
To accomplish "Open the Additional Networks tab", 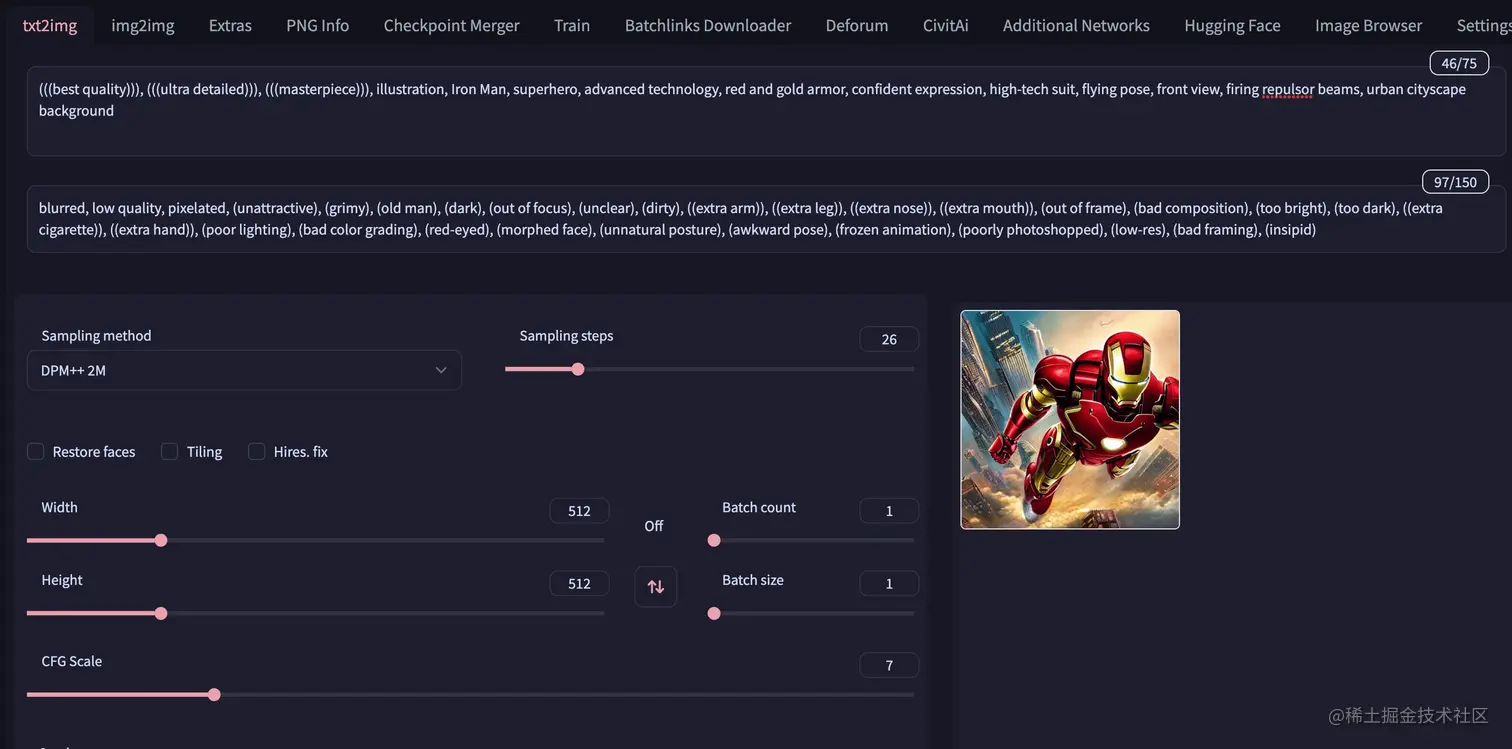I will pyautogui.click(x=1076, y=25).
